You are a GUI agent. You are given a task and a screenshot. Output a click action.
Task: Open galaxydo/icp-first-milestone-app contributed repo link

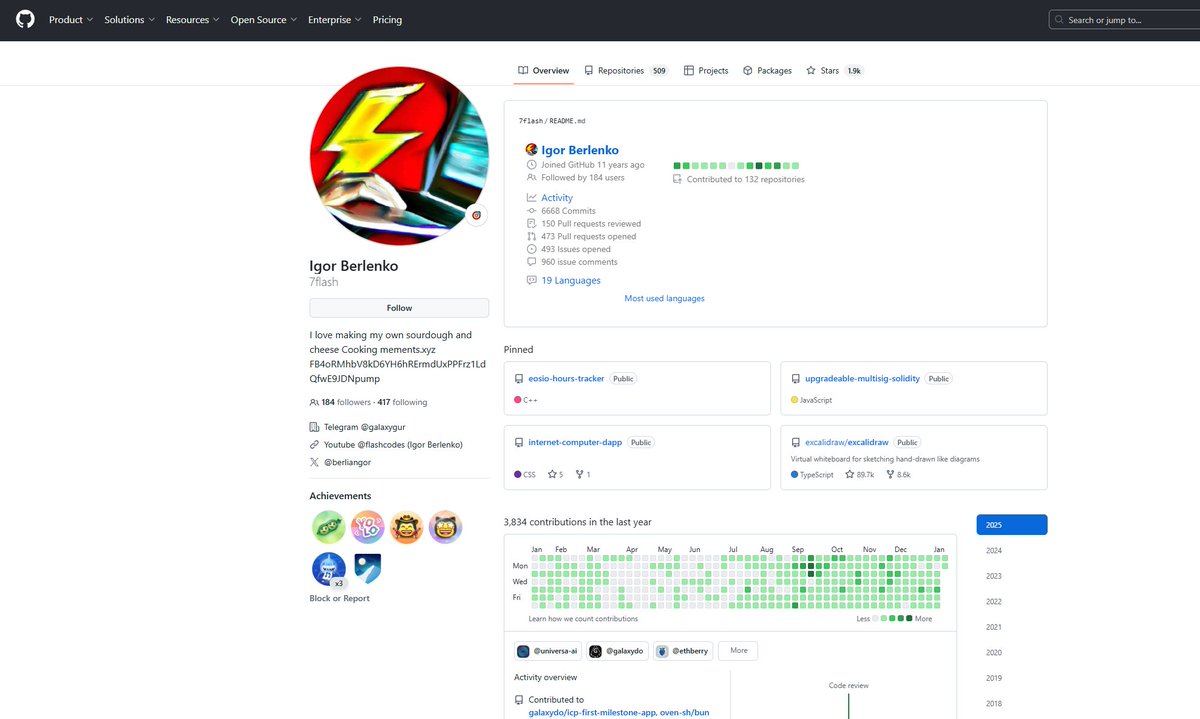point(594,713)
